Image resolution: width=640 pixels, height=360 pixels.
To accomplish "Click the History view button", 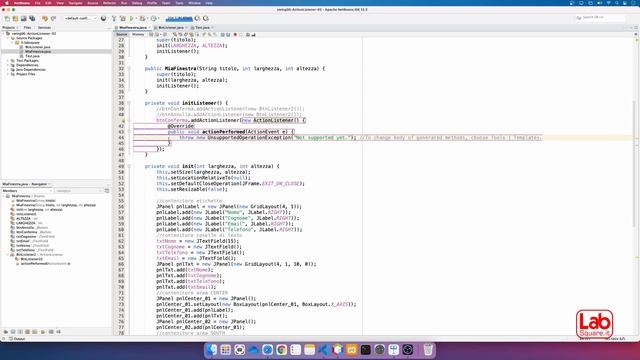I will point(138,35).
